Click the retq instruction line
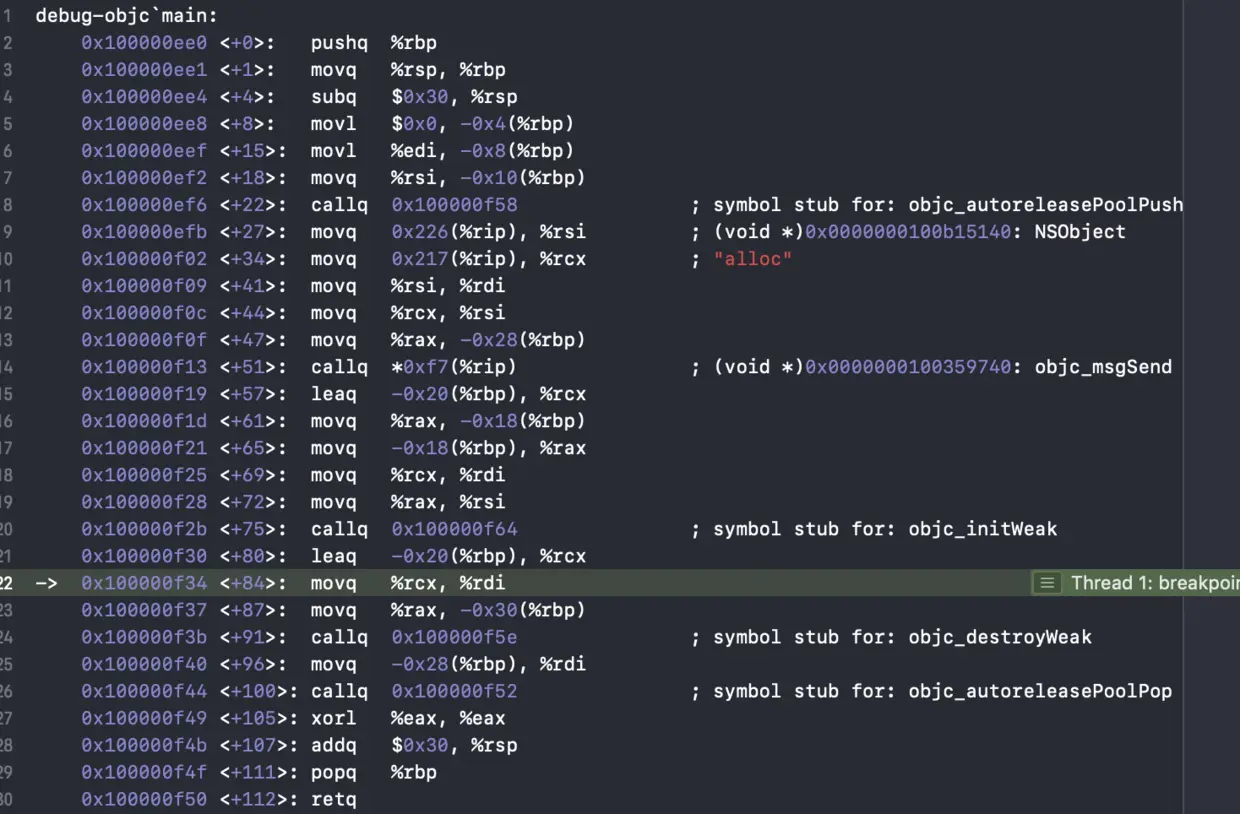Screen dimensions: 1240x814 tap(333, 799)
